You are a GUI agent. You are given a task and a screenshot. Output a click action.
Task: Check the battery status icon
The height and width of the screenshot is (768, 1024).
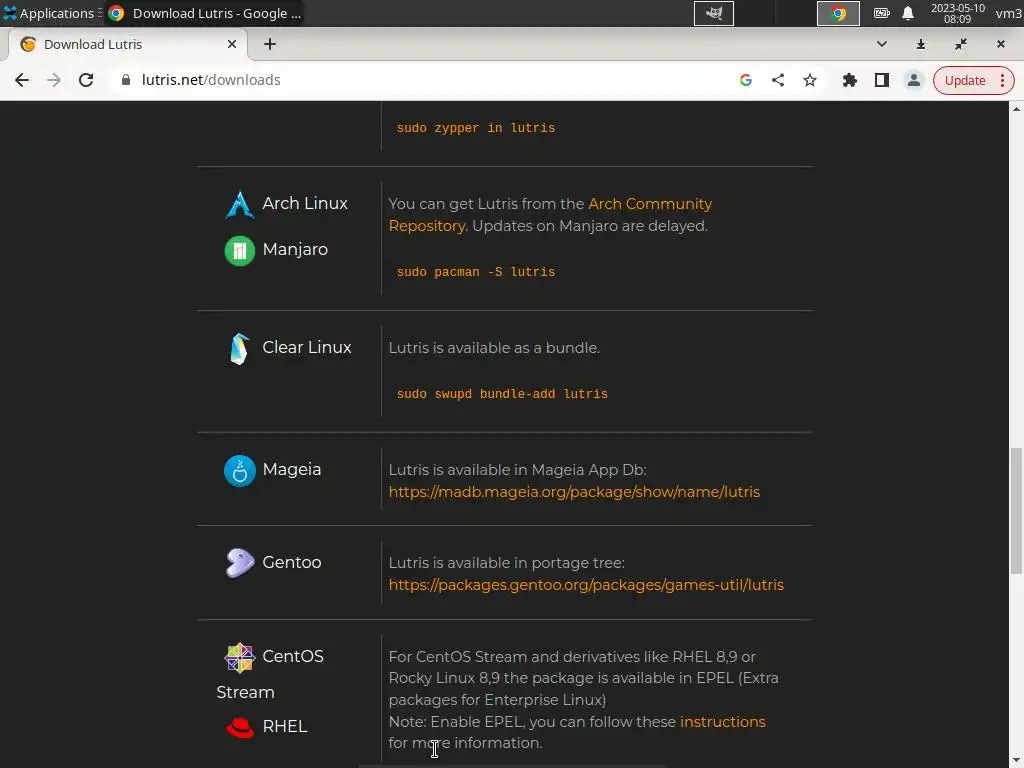882,13
